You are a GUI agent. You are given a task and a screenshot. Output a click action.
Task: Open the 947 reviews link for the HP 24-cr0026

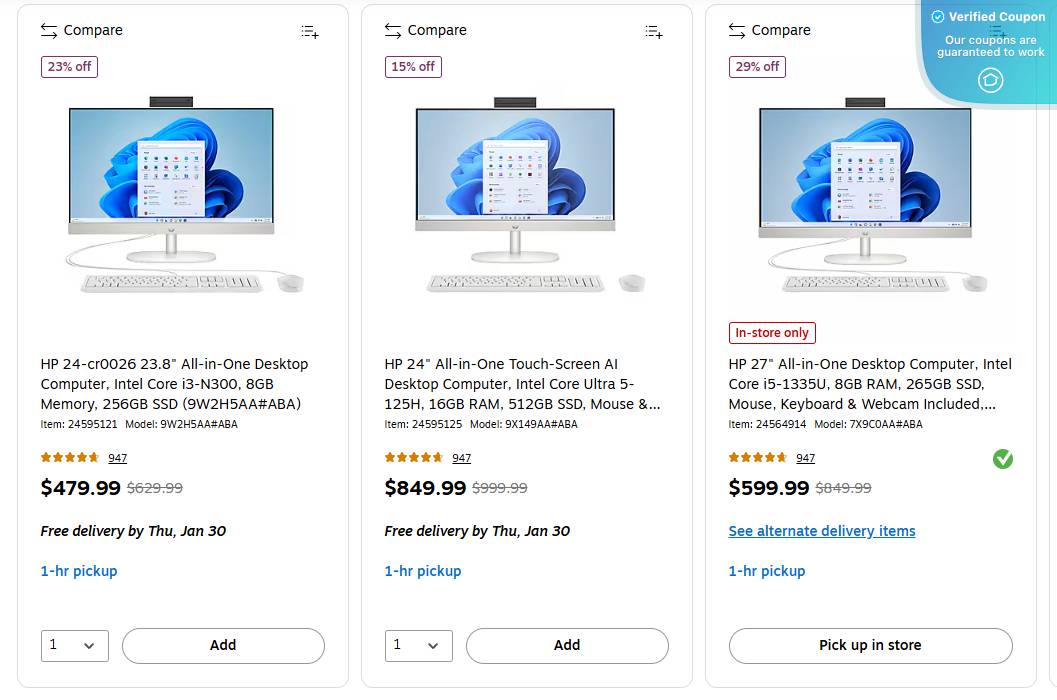click(x=117, y=458)
